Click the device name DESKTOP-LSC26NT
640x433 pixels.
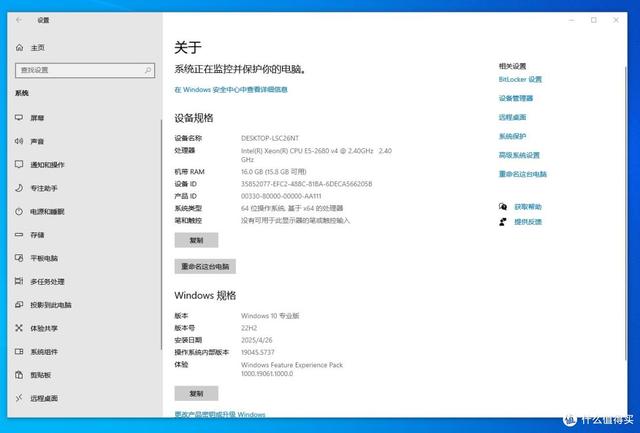pos(270,138)
